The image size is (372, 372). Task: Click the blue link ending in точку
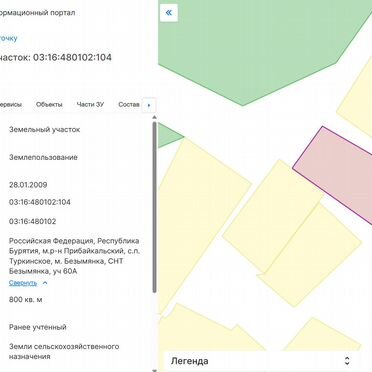pyautogui.click(x=8, y=38)
